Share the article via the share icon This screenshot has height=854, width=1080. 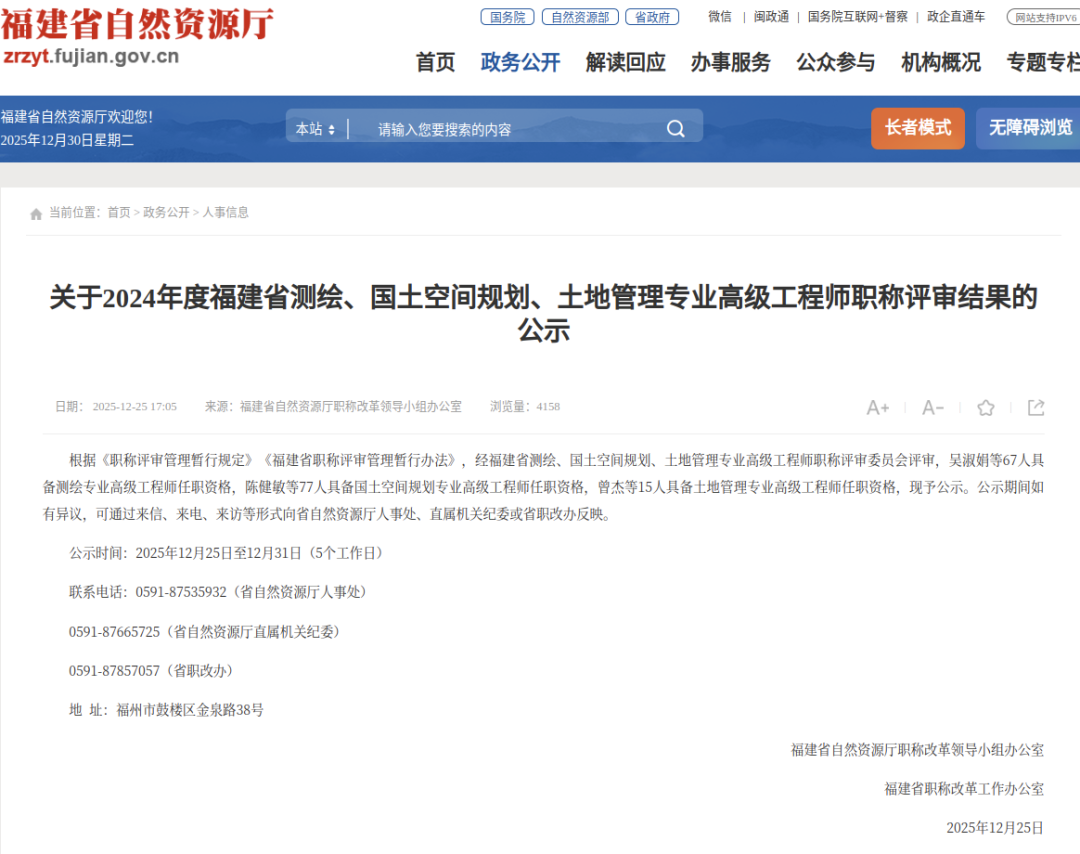(x=1035, y=408)
